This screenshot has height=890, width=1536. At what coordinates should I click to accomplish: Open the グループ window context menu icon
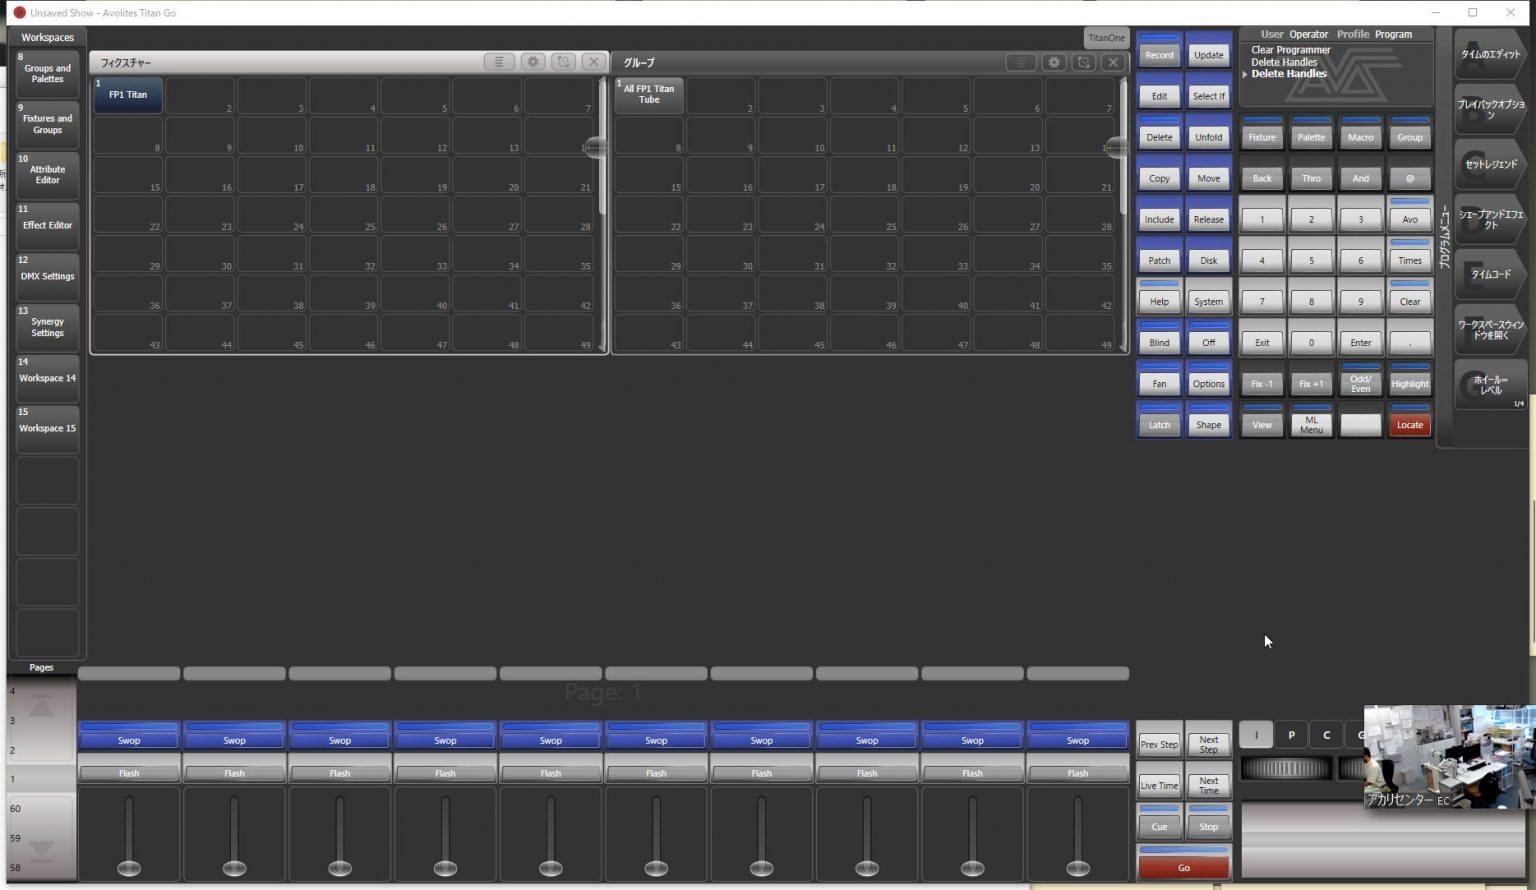(1020, 62)
